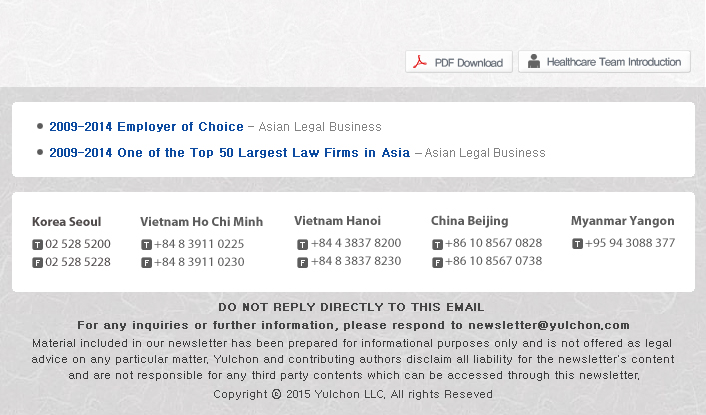Screen dimensions: 706x415
Task: Click telephone icon under Vietnam Ho Chi Minh
Action: [x=146, y=244]
